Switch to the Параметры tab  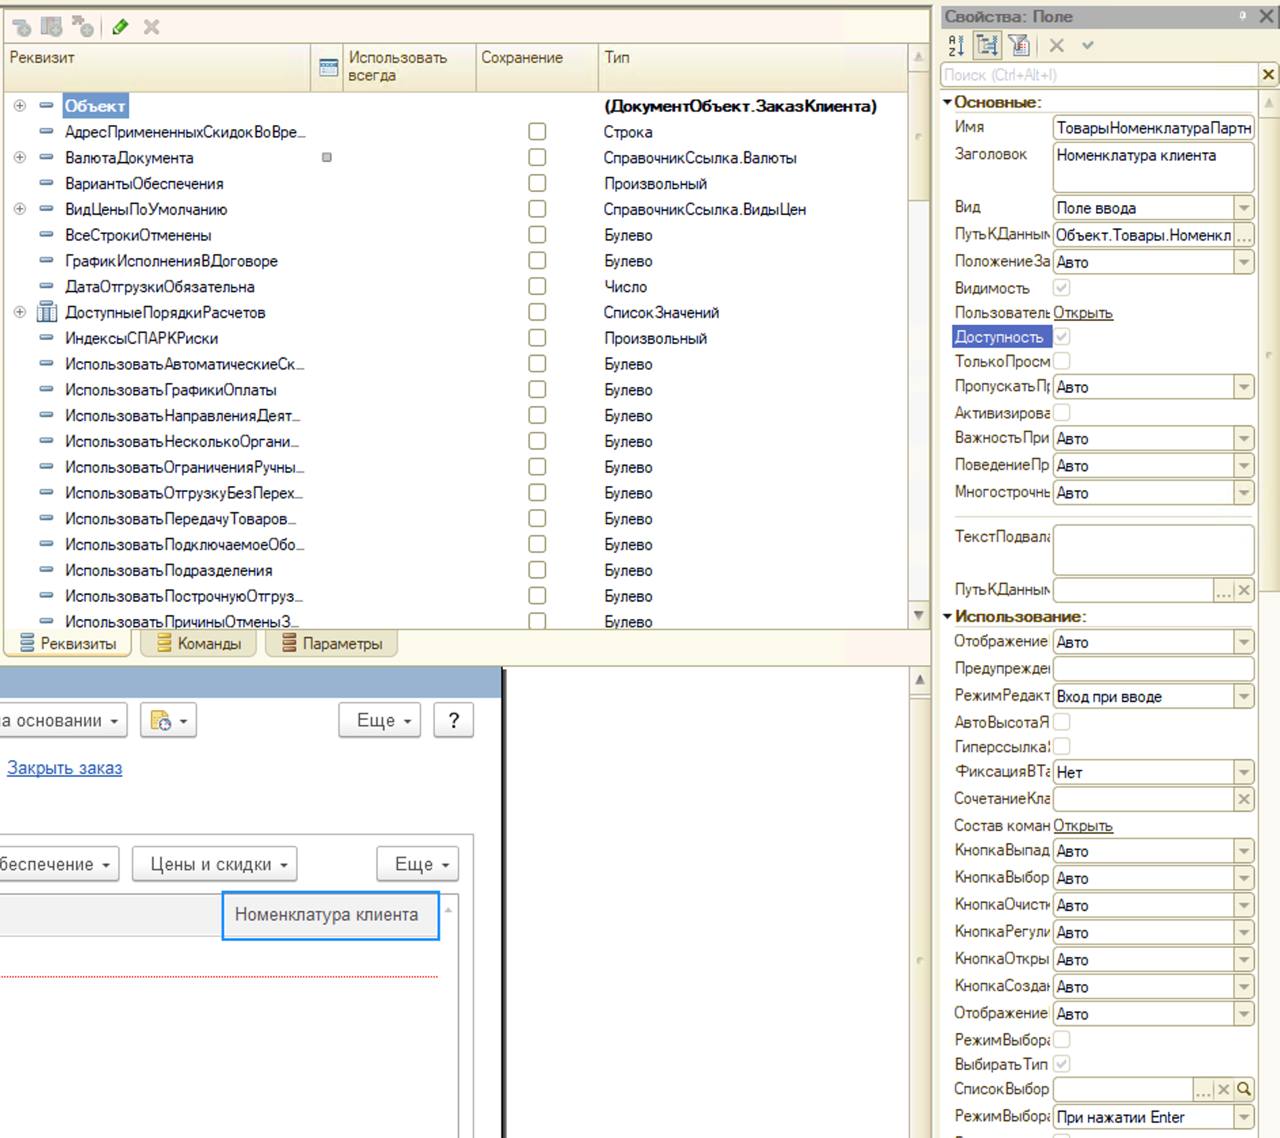pos(332,644)
